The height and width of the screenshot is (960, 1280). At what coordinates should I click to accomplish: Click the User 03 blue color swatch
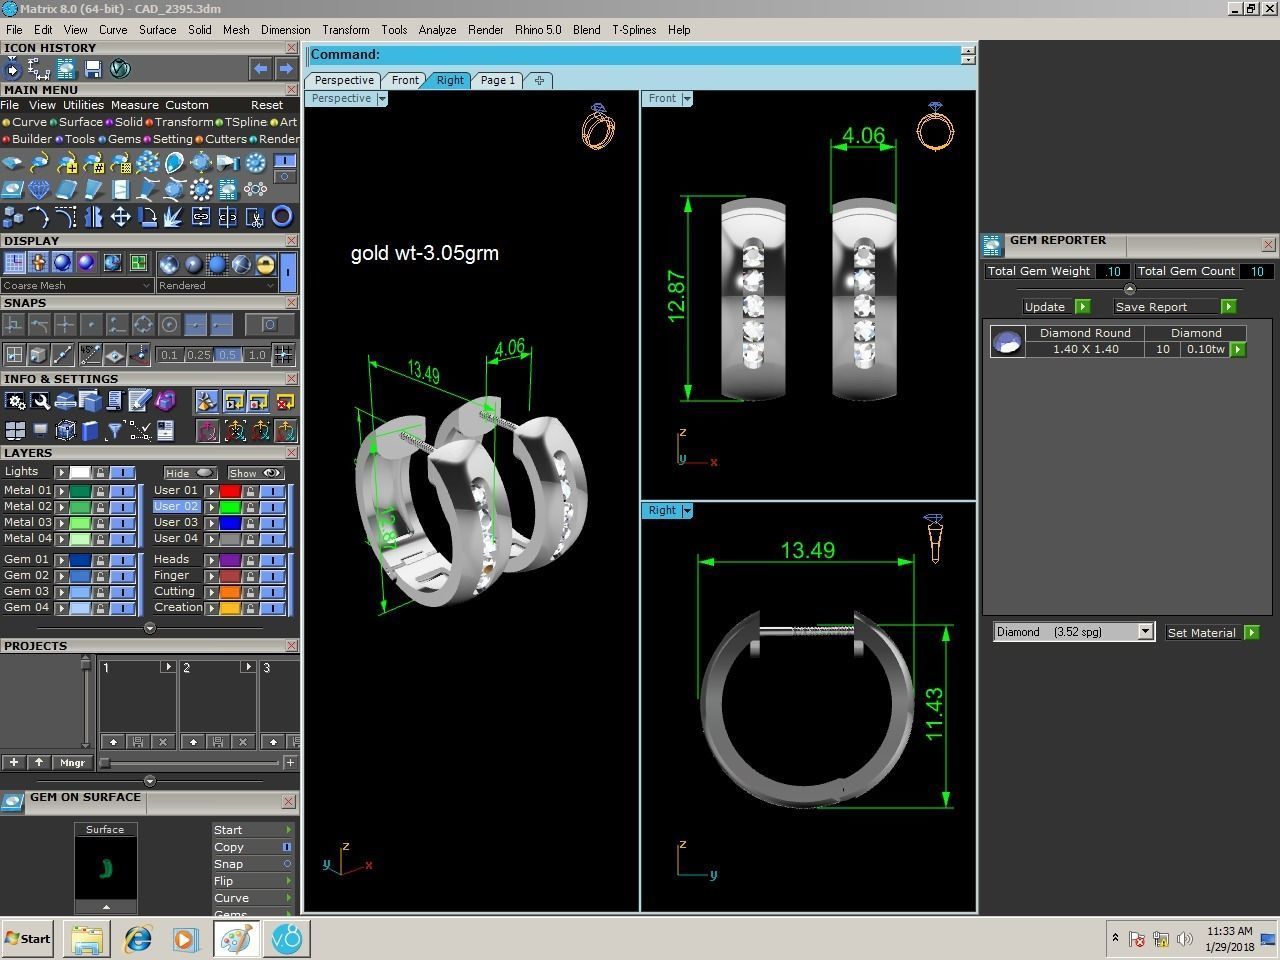point(230,523)
